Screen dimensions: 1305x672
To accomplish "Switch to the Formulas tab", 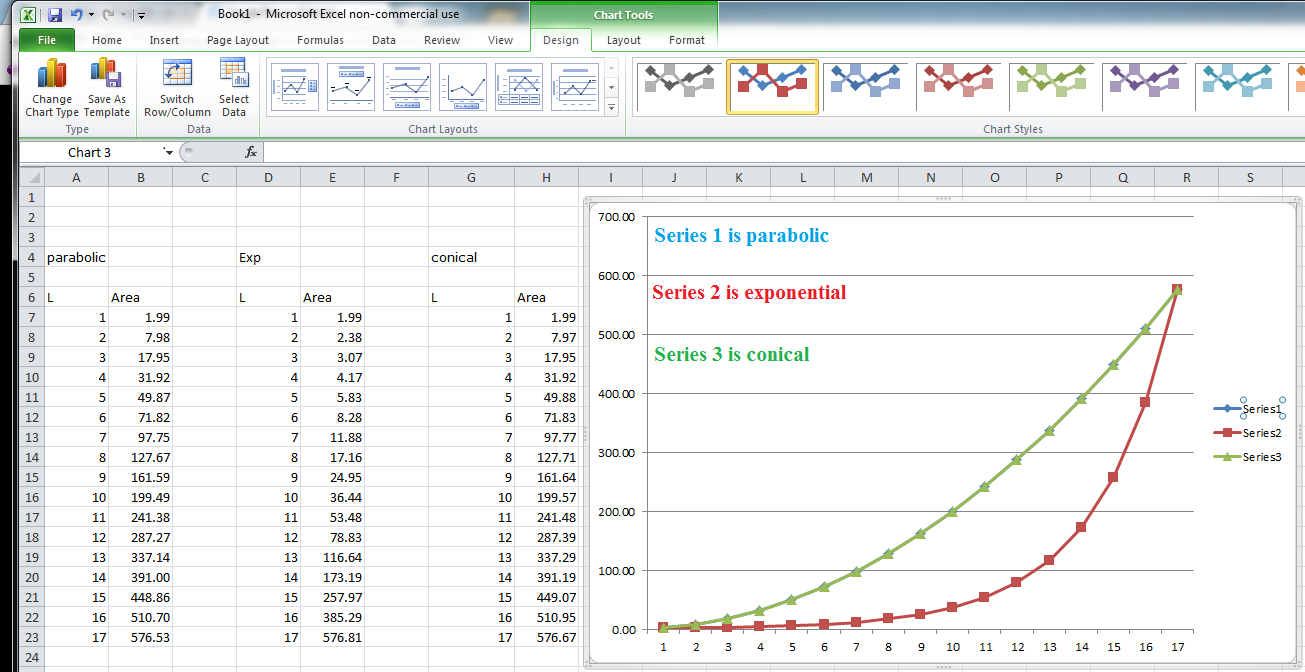I will 320,40.
